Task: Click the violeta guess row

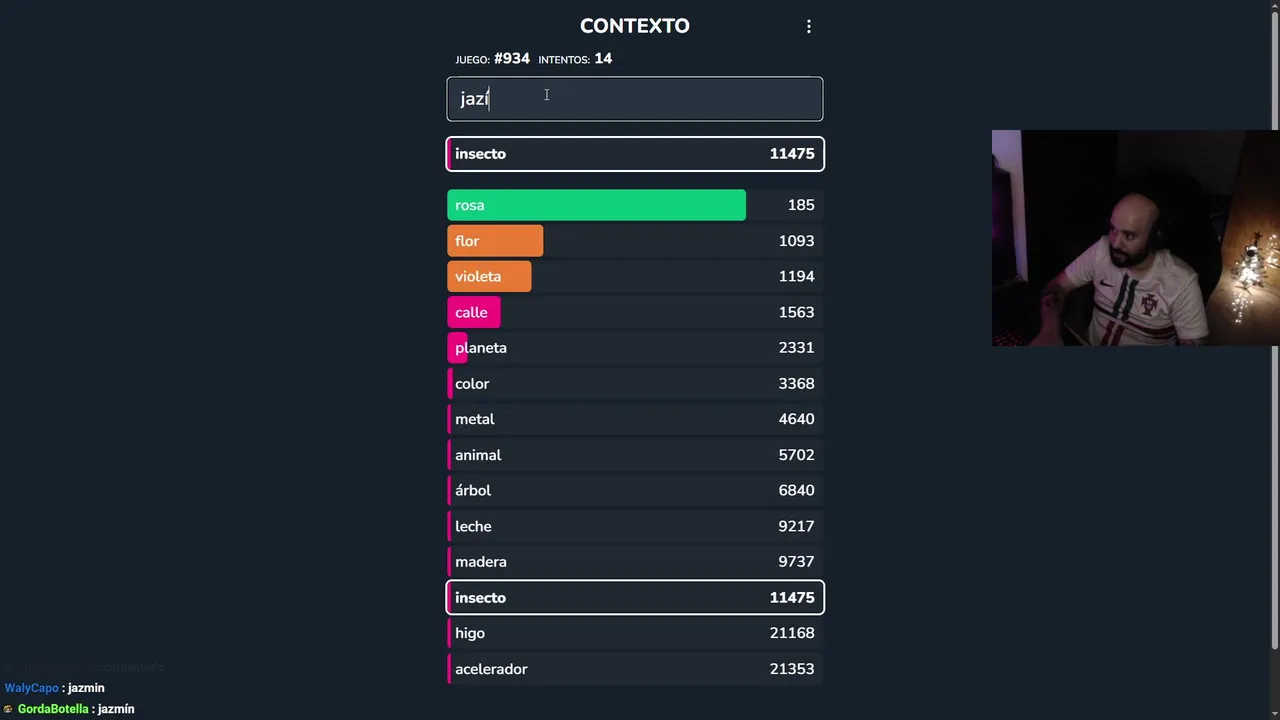Action: 635,276
